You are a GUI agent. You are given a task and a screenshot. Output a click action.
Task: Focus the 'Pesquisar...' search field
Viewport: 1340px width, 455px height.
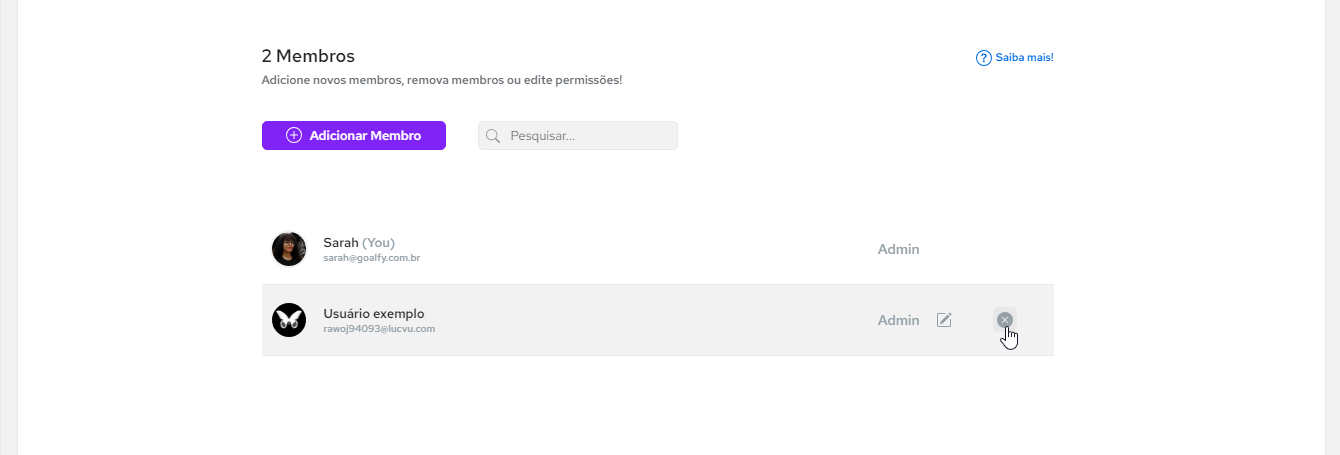click(578, 136)
